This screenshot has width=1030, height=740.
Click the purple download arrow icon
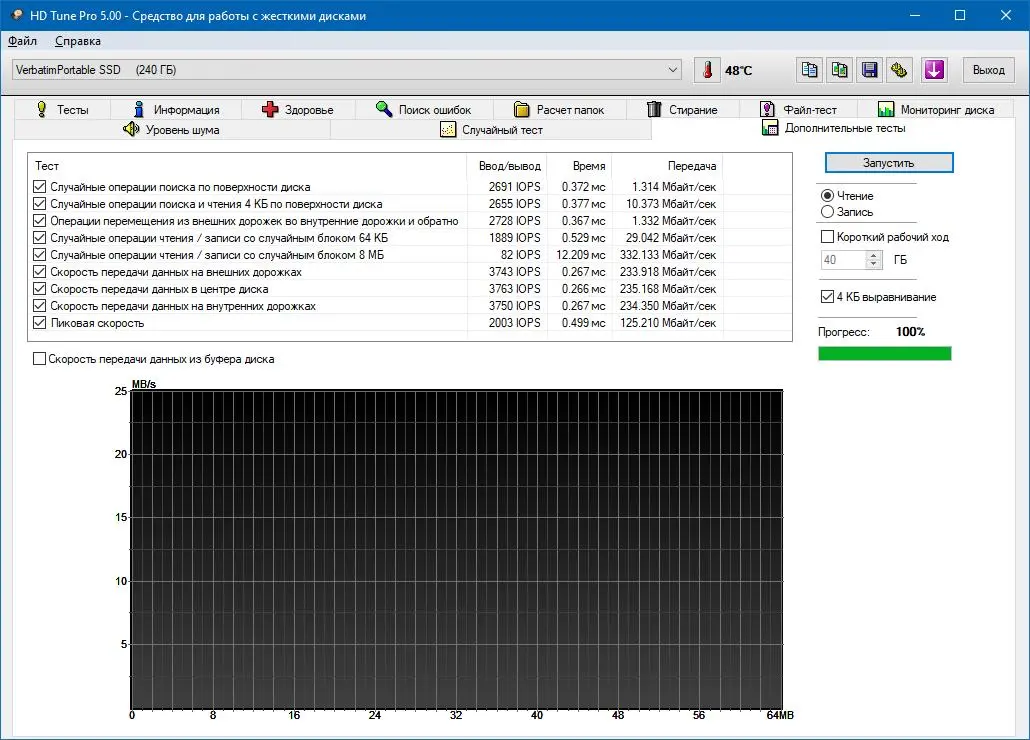[x=933, y=70]
